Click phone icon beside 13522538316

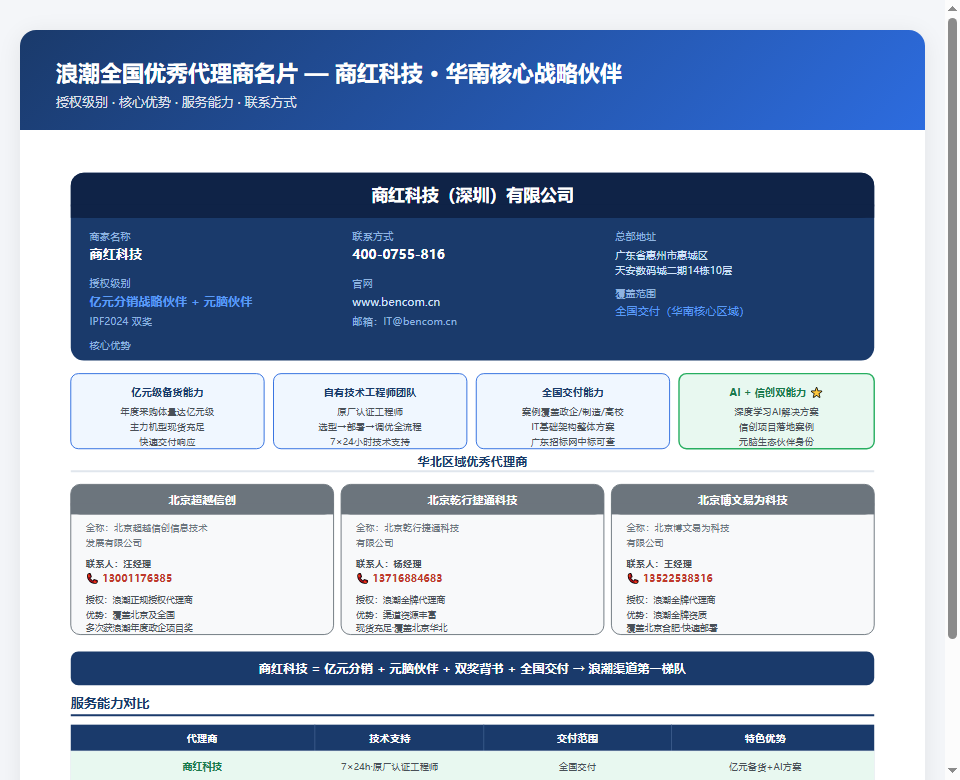633,579
